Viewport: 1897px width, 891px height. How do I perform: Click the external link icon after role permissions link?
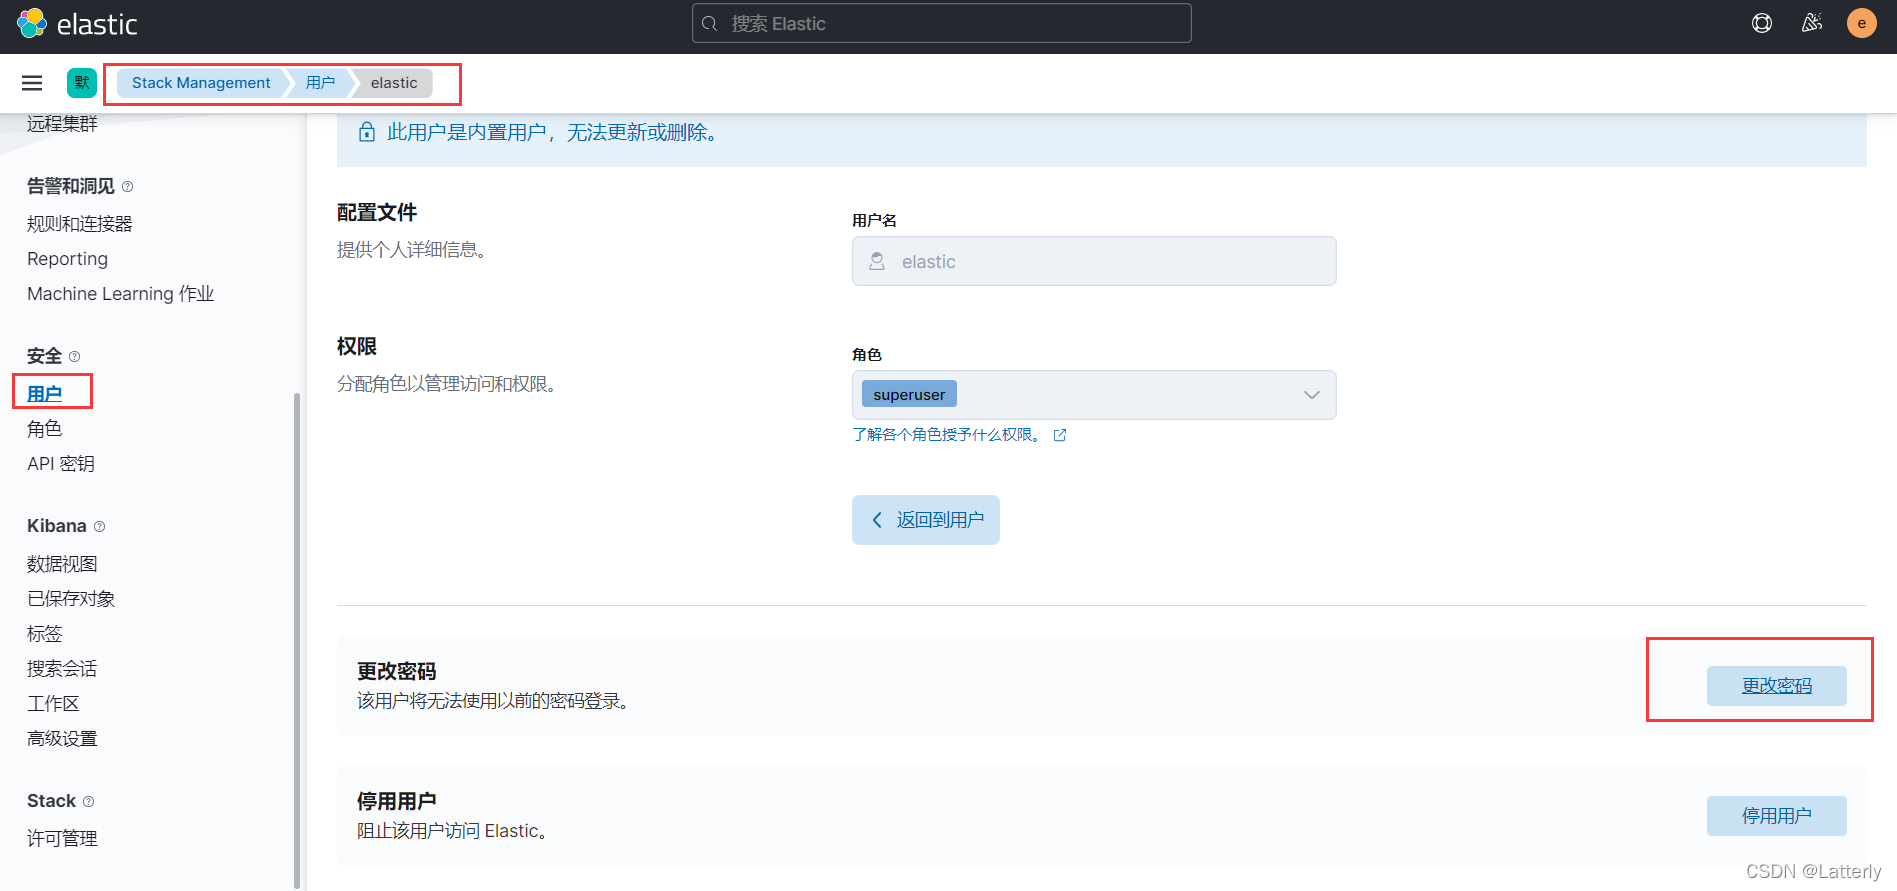pyautogui.click(x=1060, y=435)
